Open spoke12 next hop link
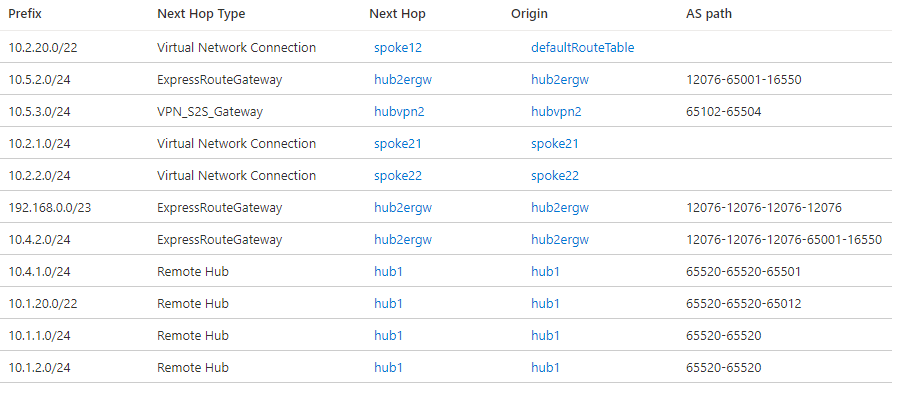 point(398,48)
